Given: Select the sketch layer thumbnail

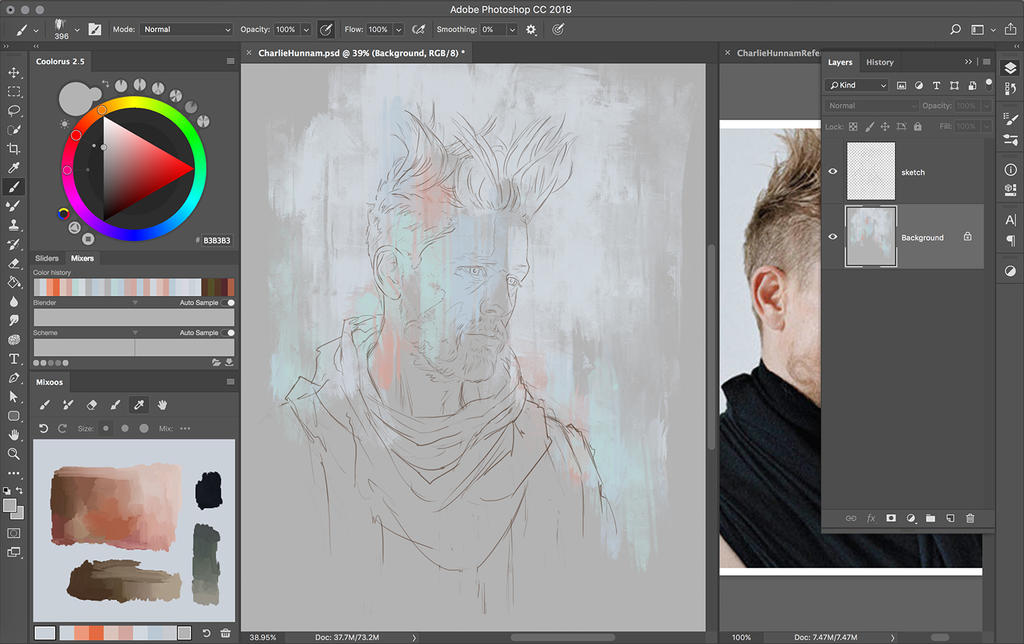Looking at the screenshot, I should pyautogui.click(x=870, y=171).
